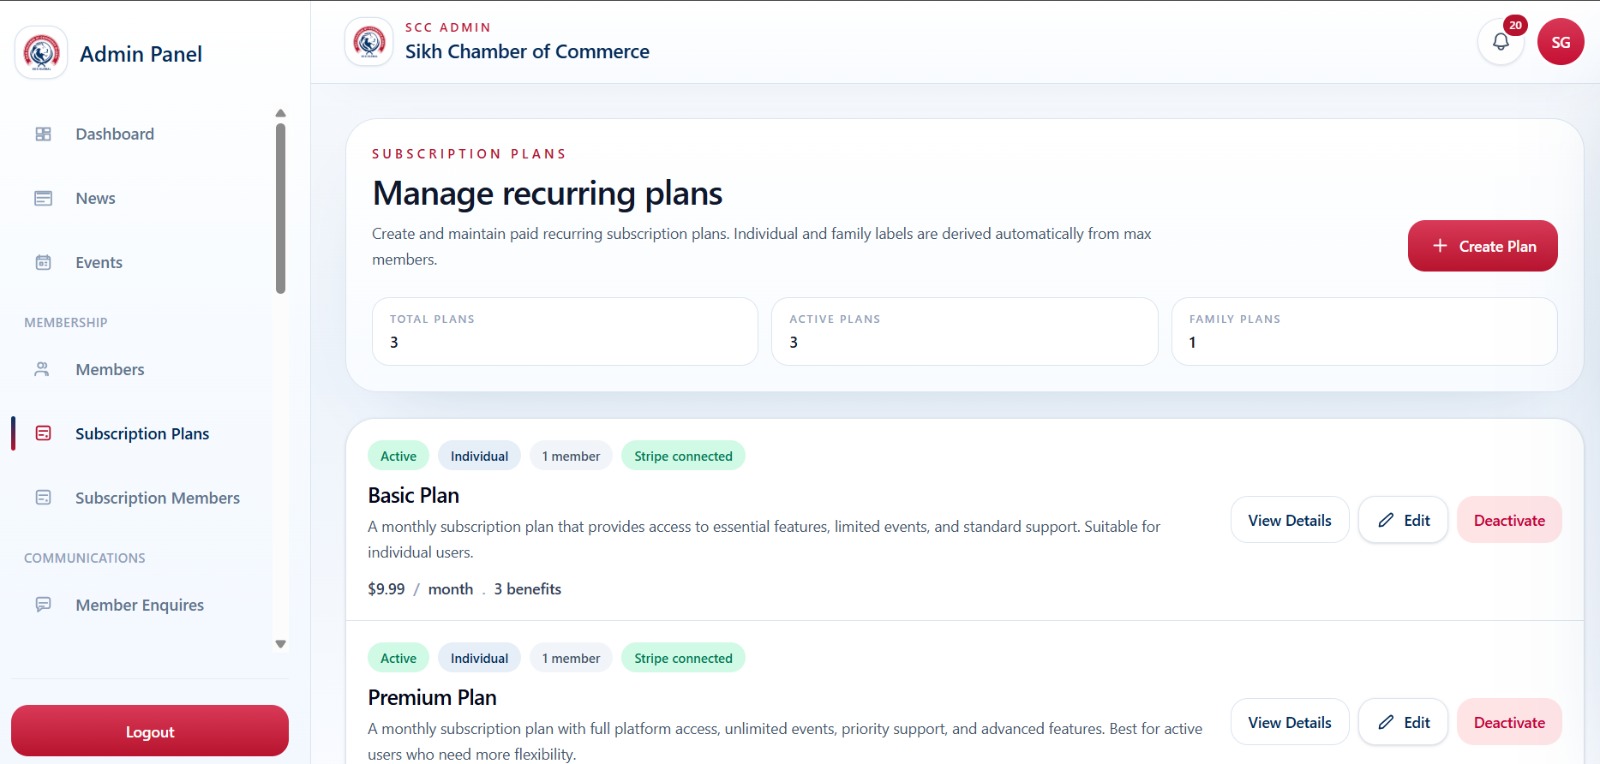Click sidebar scroll up arrow
The image size is (1600, 764).
(x=281, y=113)
